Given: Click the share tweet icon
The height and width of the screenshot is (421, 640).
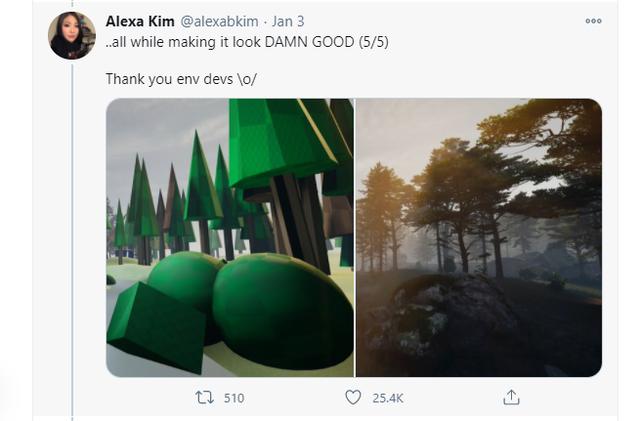Looking at the screenshot, I should click(x=511, y=397).
